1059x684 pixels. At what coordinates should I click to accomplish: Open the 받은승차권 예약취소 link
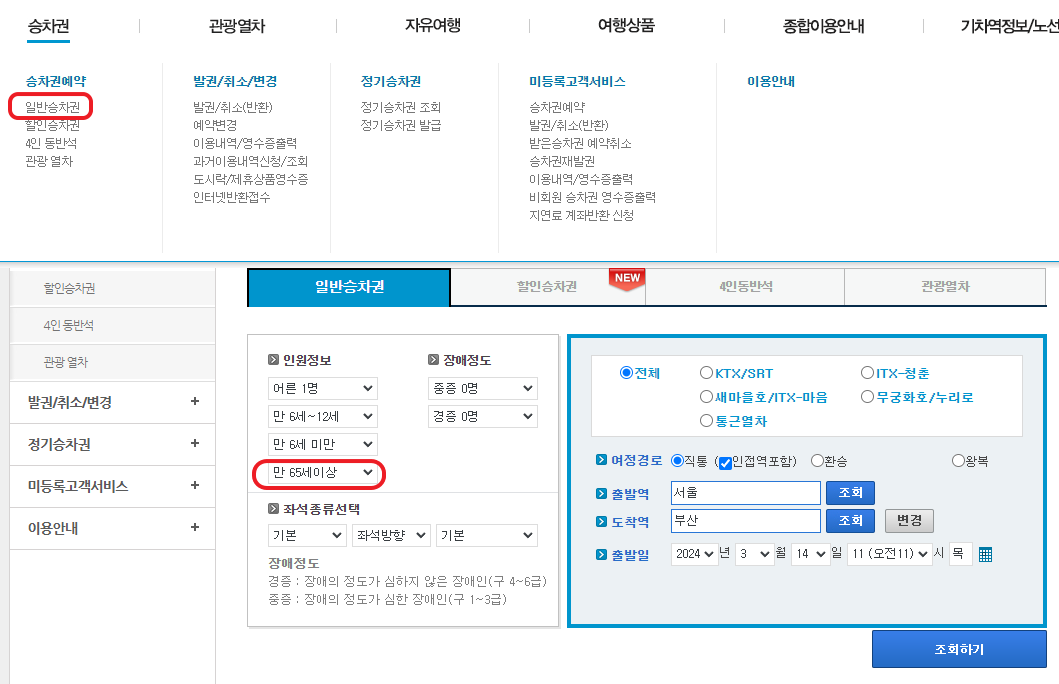580,143
